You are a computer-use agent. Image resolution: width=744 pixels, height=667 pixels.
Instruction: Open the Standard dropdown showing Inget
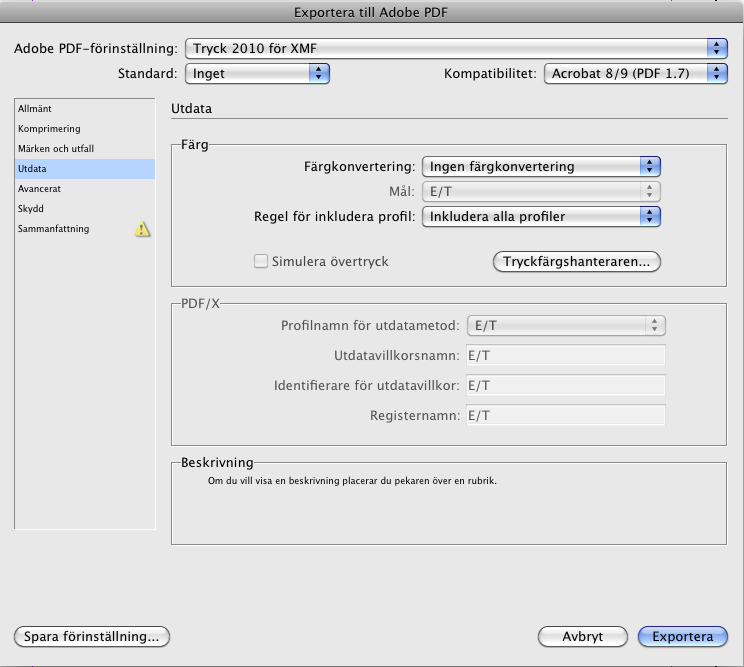[x=257, y=74]
